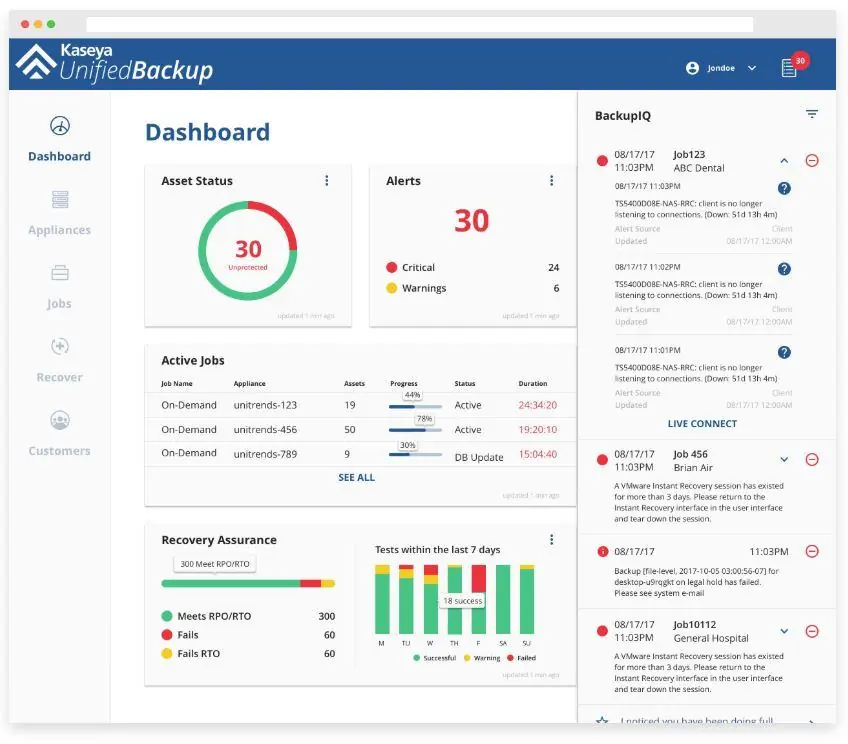
Task: Expand the Job10112 General Hospital entry
Action: coord(784,631)
